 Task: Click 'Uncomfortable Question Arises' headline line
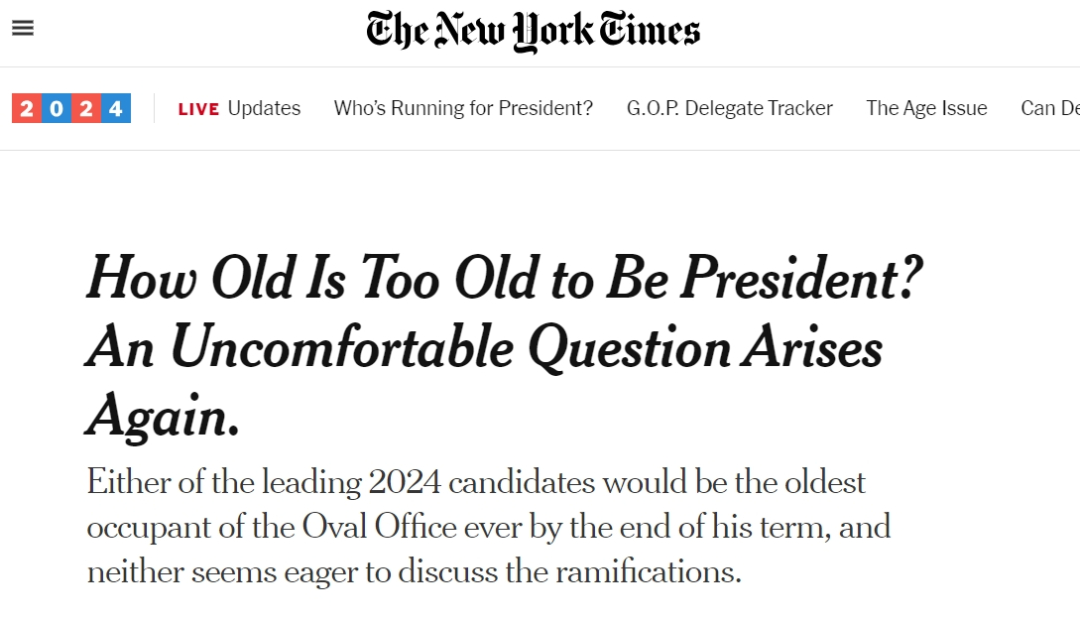point(526,347)
